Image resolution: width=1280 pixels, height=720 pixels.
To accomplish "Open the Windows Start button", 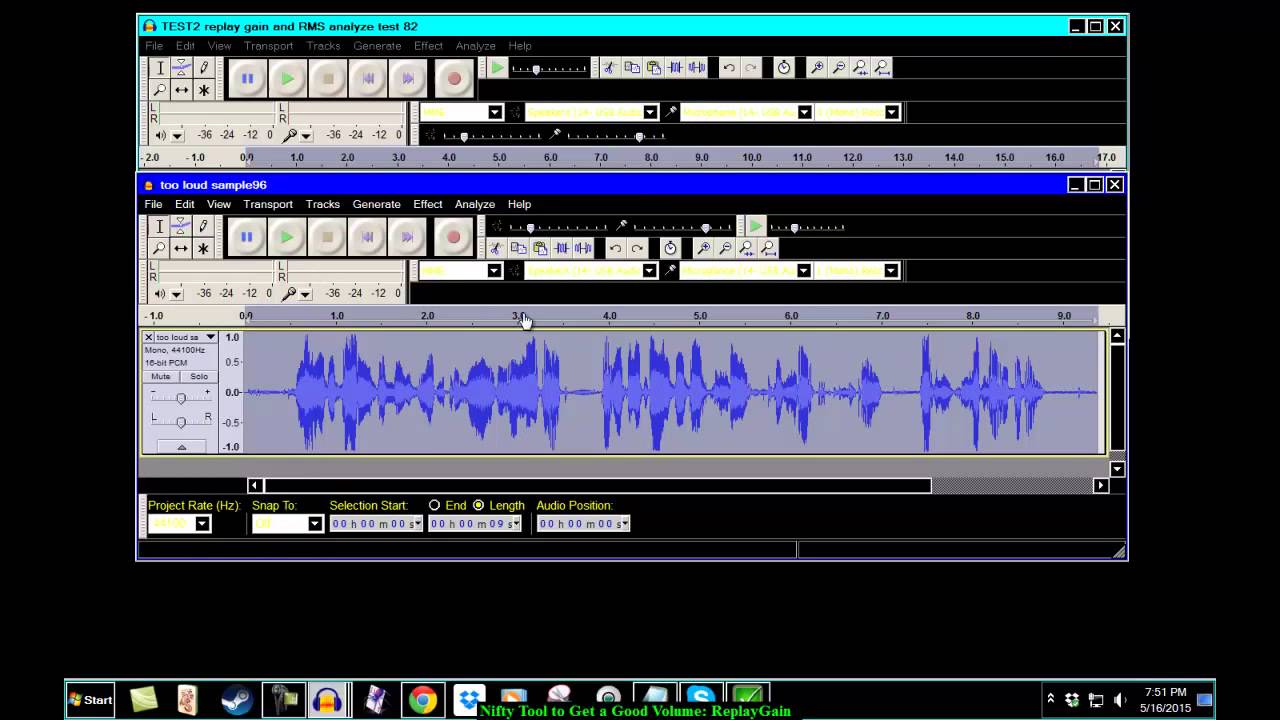I will [x=90, y=700].
